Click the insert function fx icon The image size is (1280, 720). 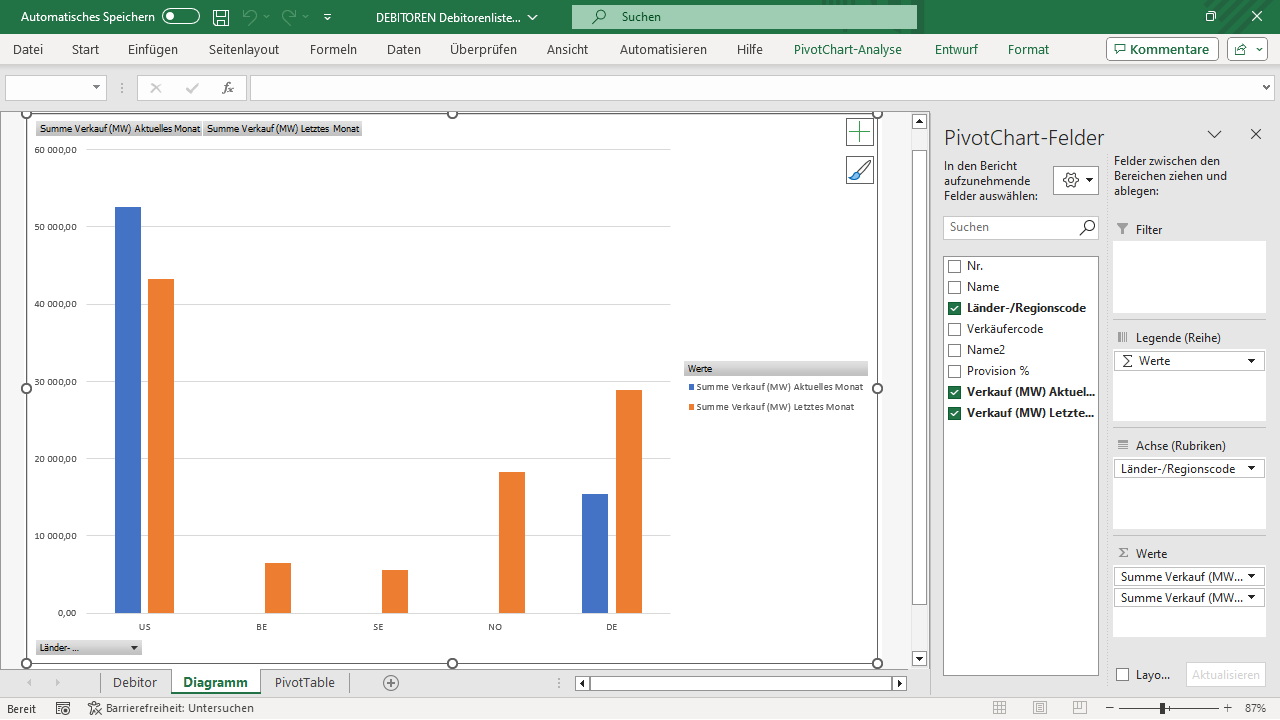[228, 88]
